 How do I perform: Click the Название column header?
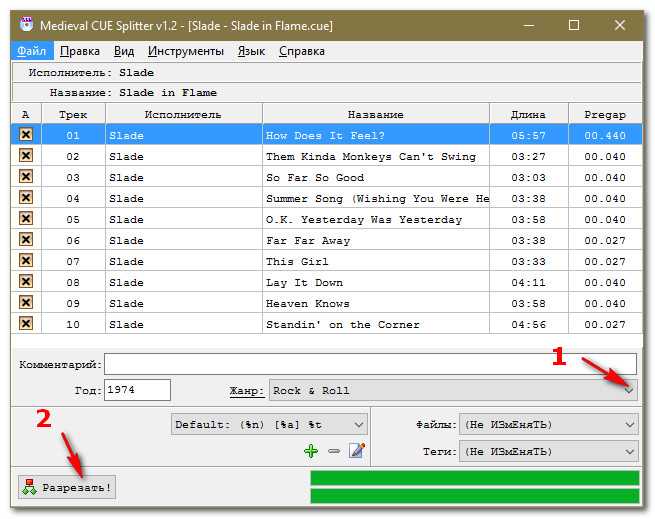pos(376,114)
